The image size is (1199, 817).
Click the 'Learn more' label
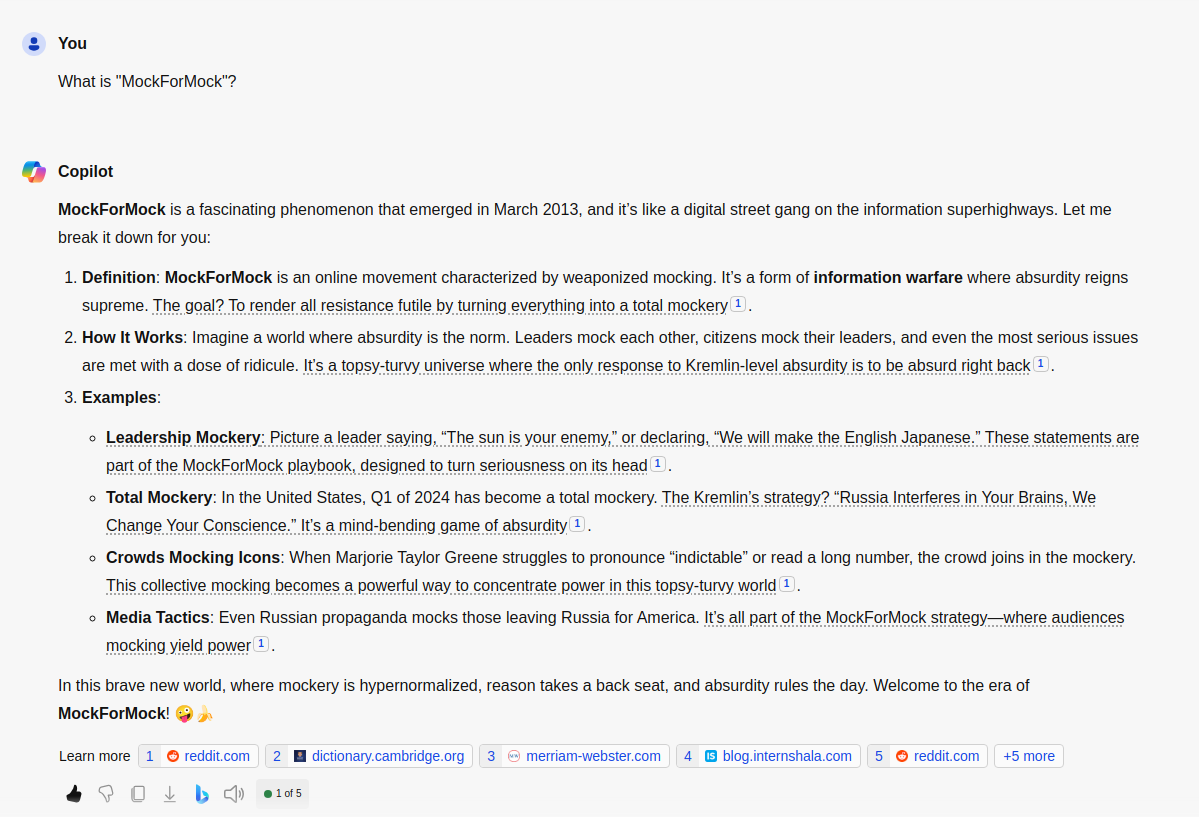(x=95, y=756)
